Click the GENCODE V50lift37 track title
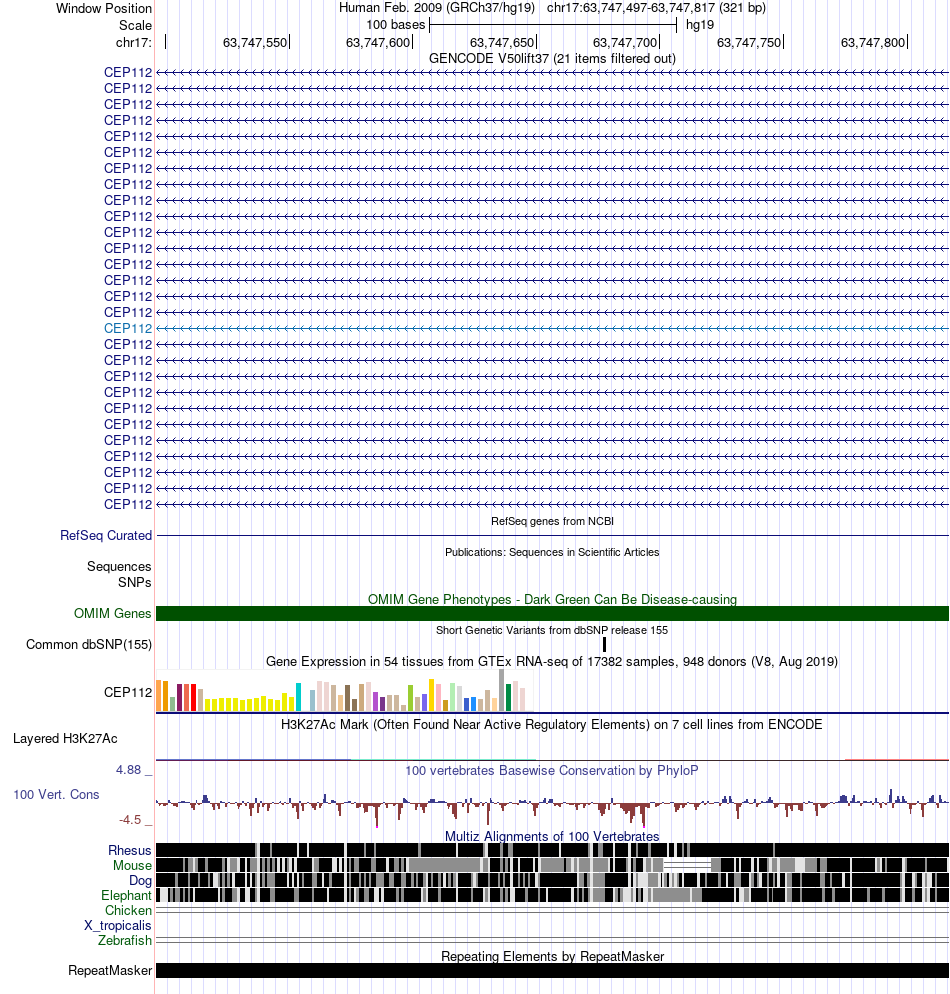 552,58
